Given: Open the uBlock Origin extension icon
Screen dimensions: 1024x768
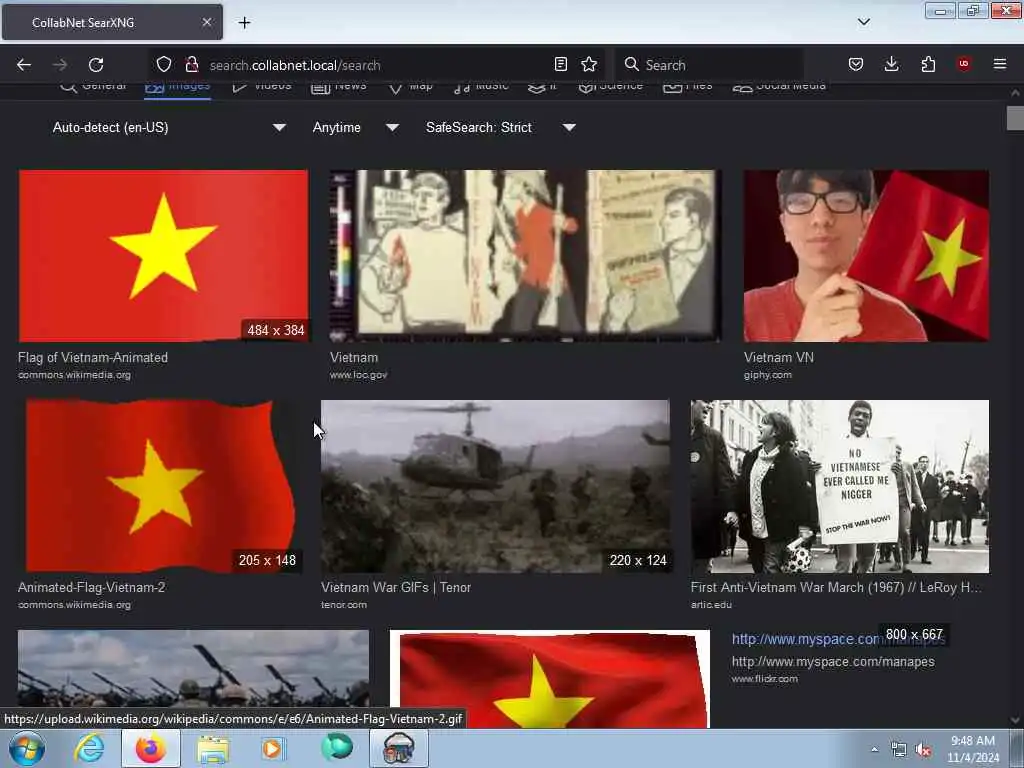Looking at the screenshot, I should tap(963, 64).
